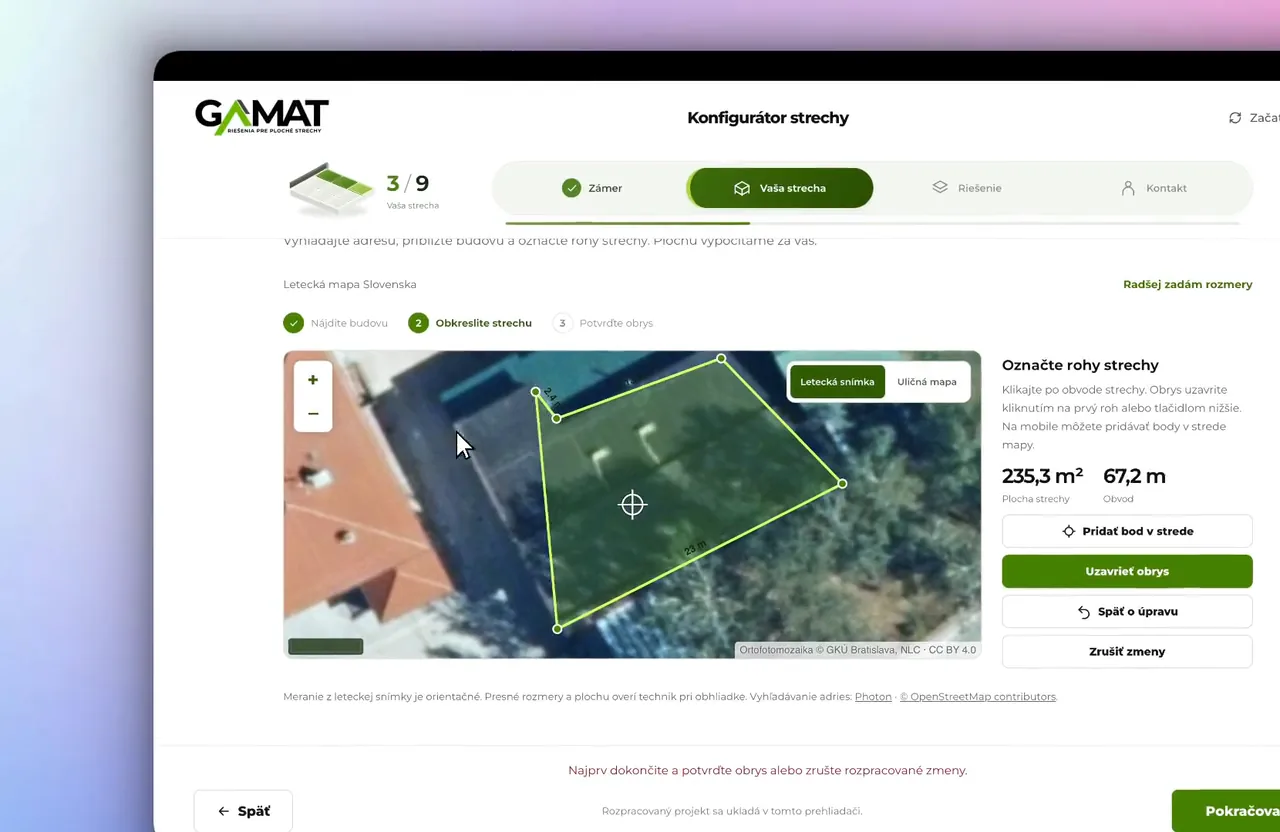The image size is (1280, 832).
Task: Click the Späť back button
Action: pos(243,811)
